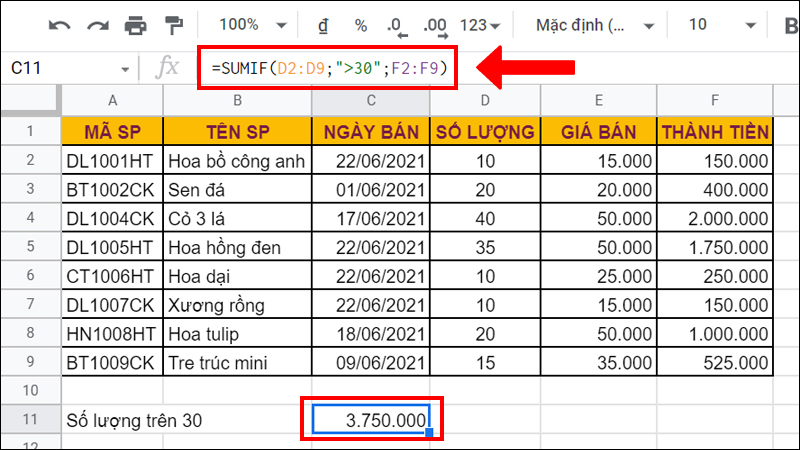800x450 pixels.
Task: Click the select-all corner box
Action: point(31,101)
